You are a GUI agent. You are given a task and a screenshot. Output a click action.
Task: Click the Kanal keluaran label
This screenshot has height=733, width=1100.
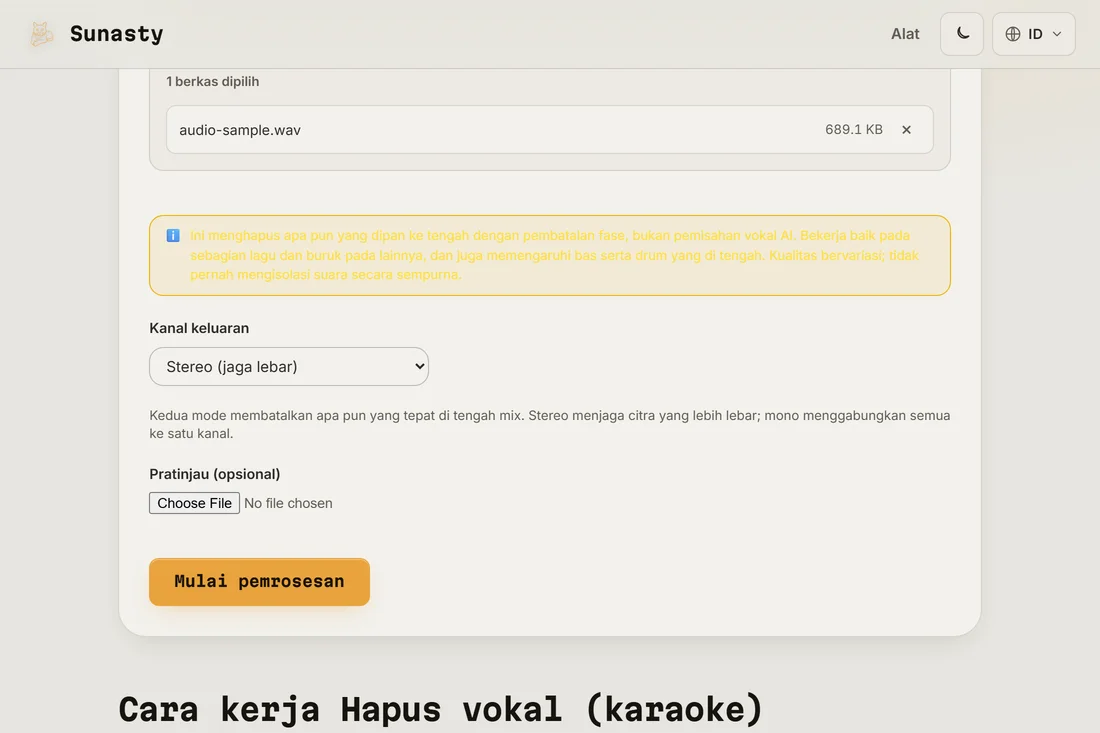[x=199, y=328]
